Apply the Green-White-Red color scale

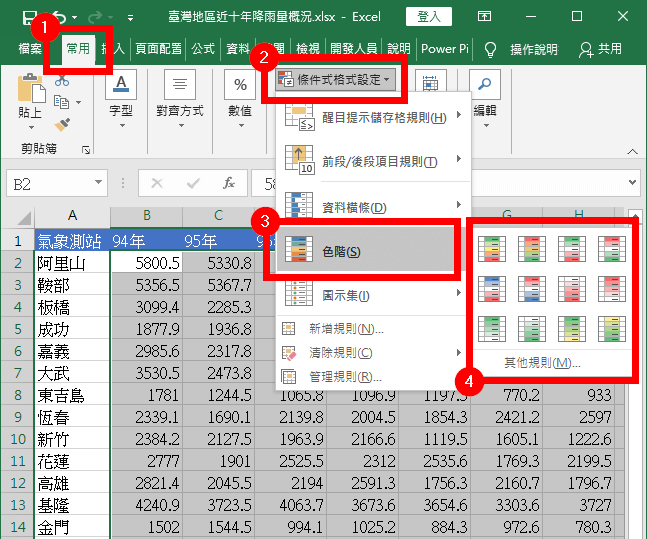tap(571, 249)
